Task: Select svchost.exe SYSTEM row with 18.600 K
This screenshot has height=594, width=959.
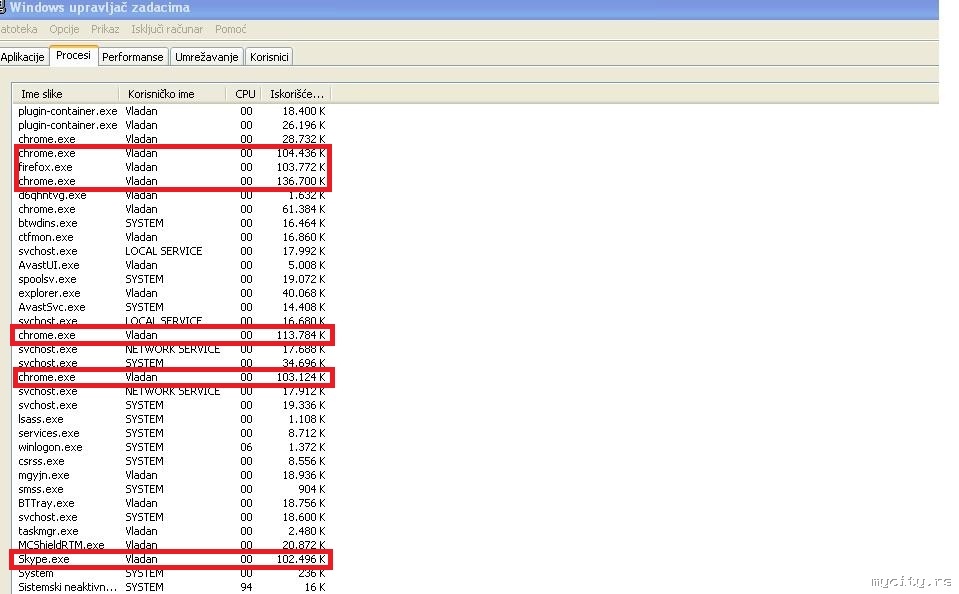Action: point(171,518)
